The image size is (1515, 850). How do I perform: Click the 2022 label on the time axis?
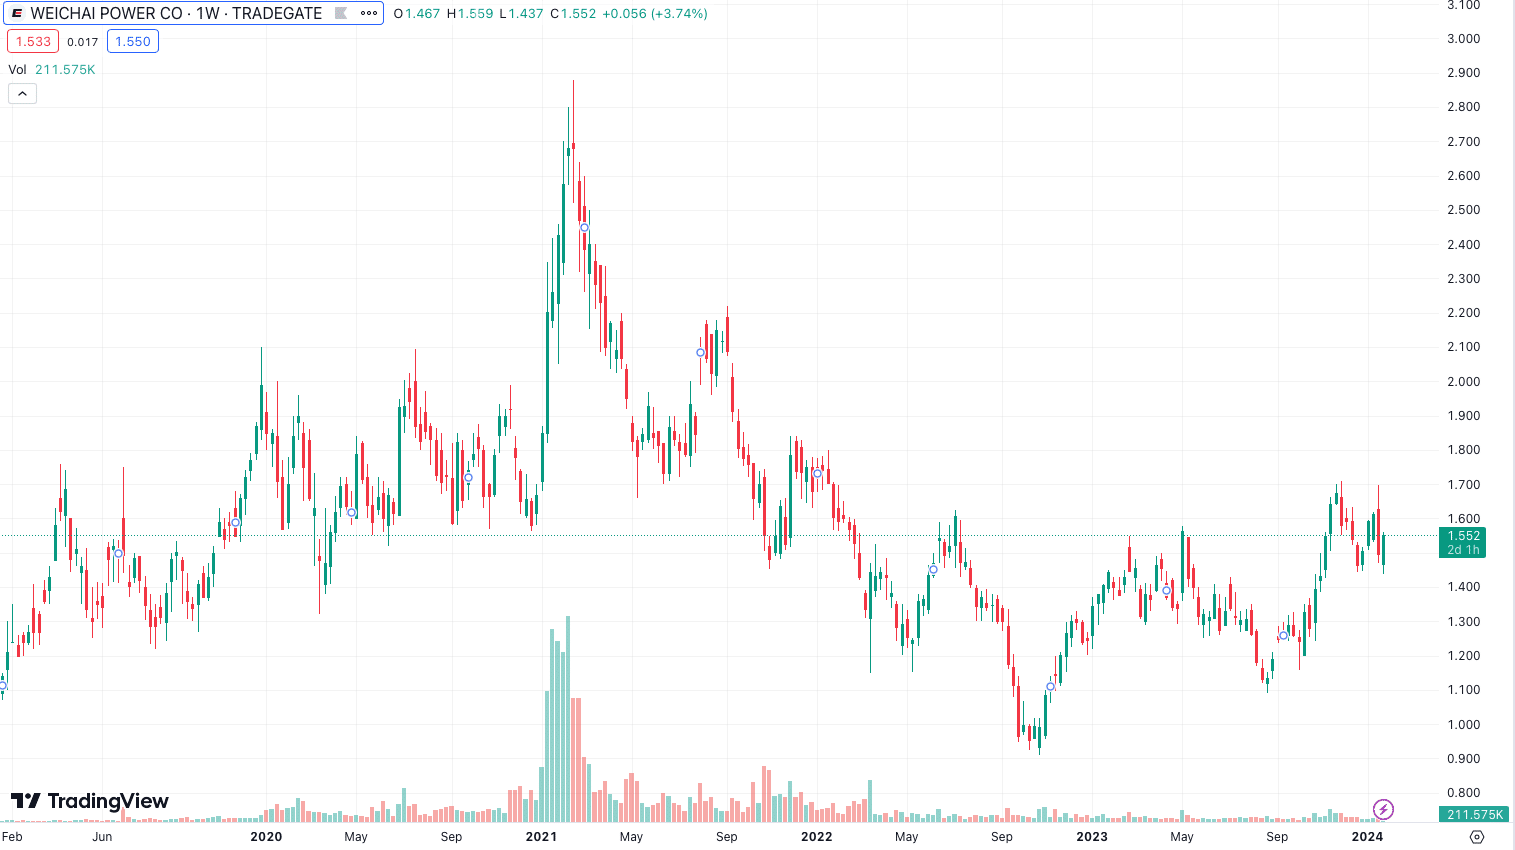(816, 837)
